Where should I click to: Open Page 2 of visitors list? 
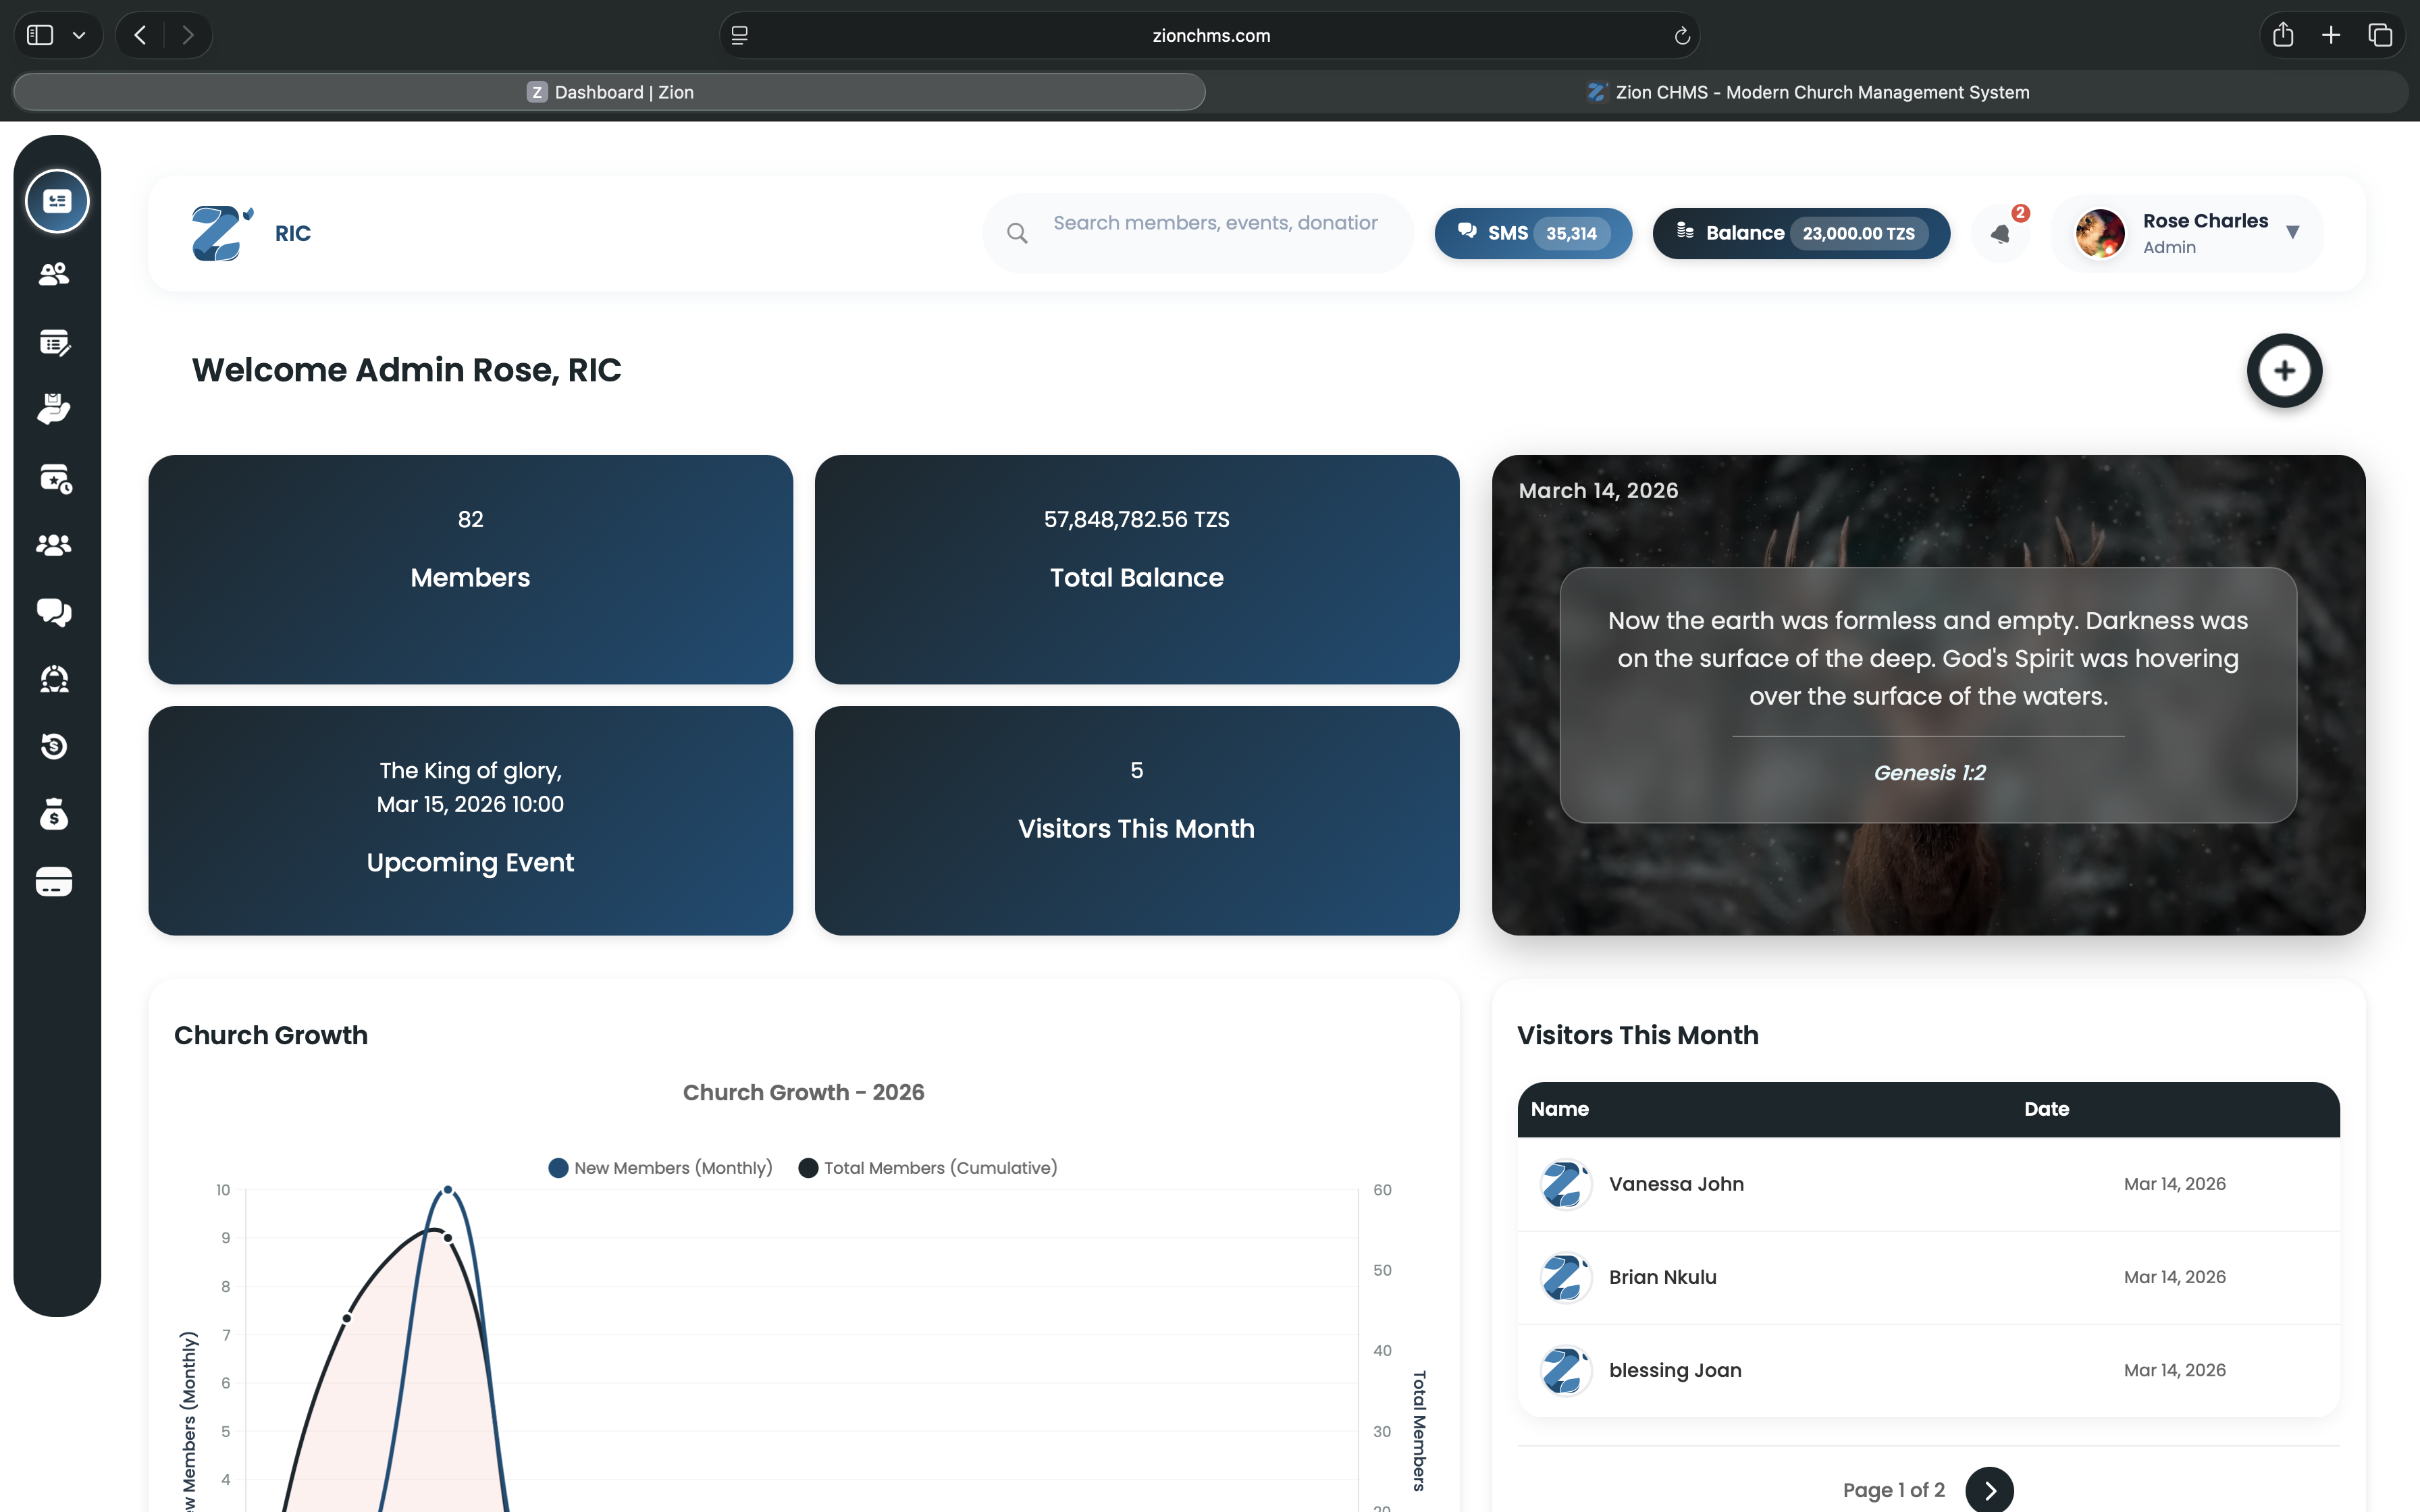pyautogui.click(x=1989, y=1489)
